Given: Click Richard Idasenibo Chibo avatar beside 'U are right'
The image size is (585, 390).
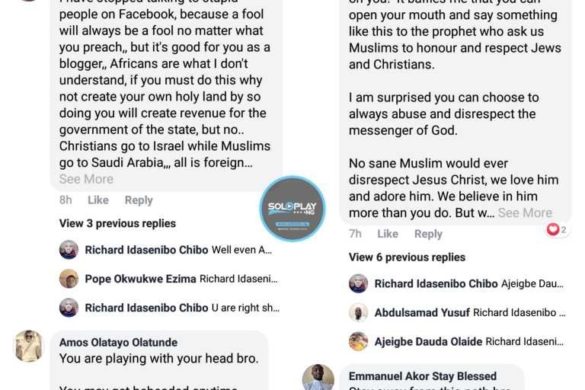Looking at the screenshot, I should [x=69, y=308].
